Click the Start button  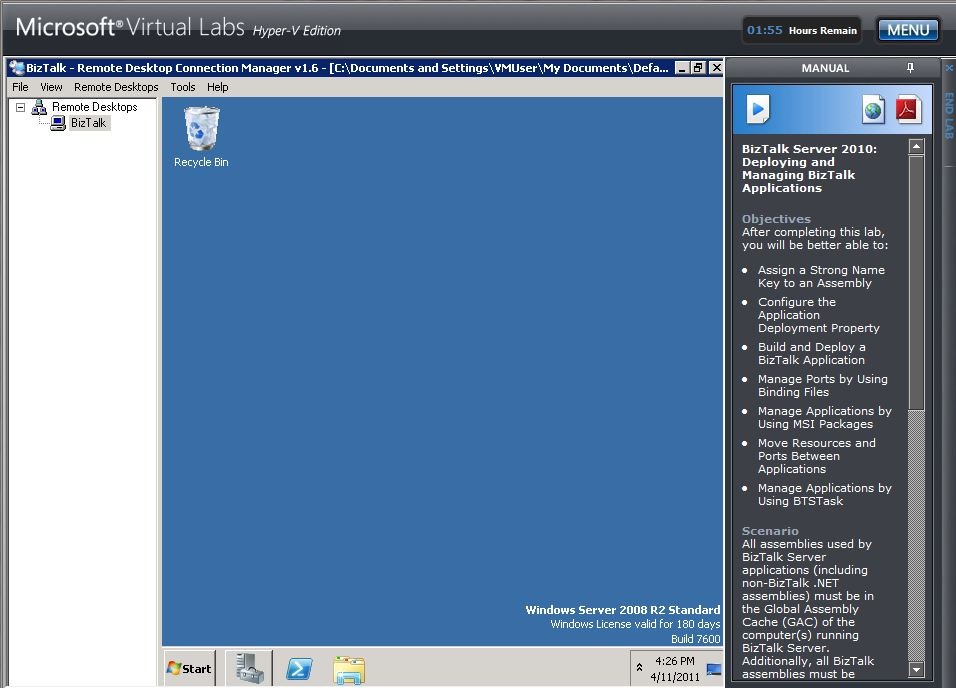[189, 668]
